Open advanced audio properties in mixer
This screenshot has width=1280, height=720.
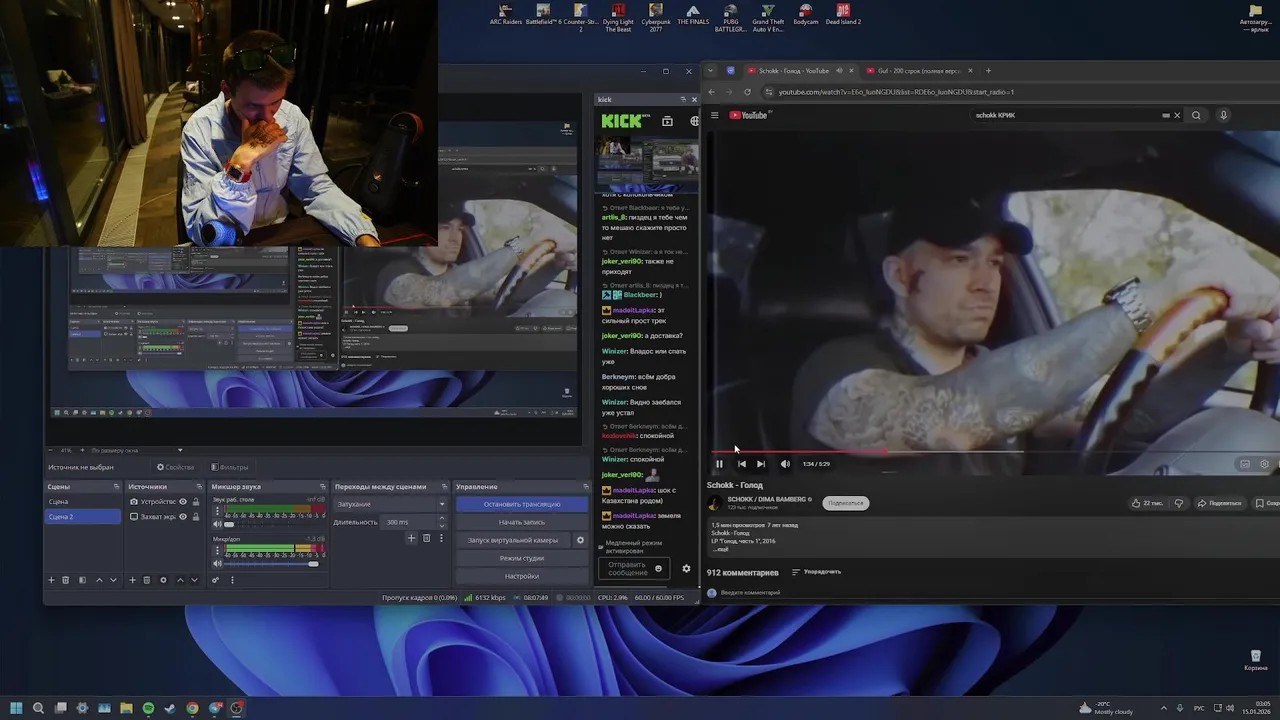click(215, 580)
